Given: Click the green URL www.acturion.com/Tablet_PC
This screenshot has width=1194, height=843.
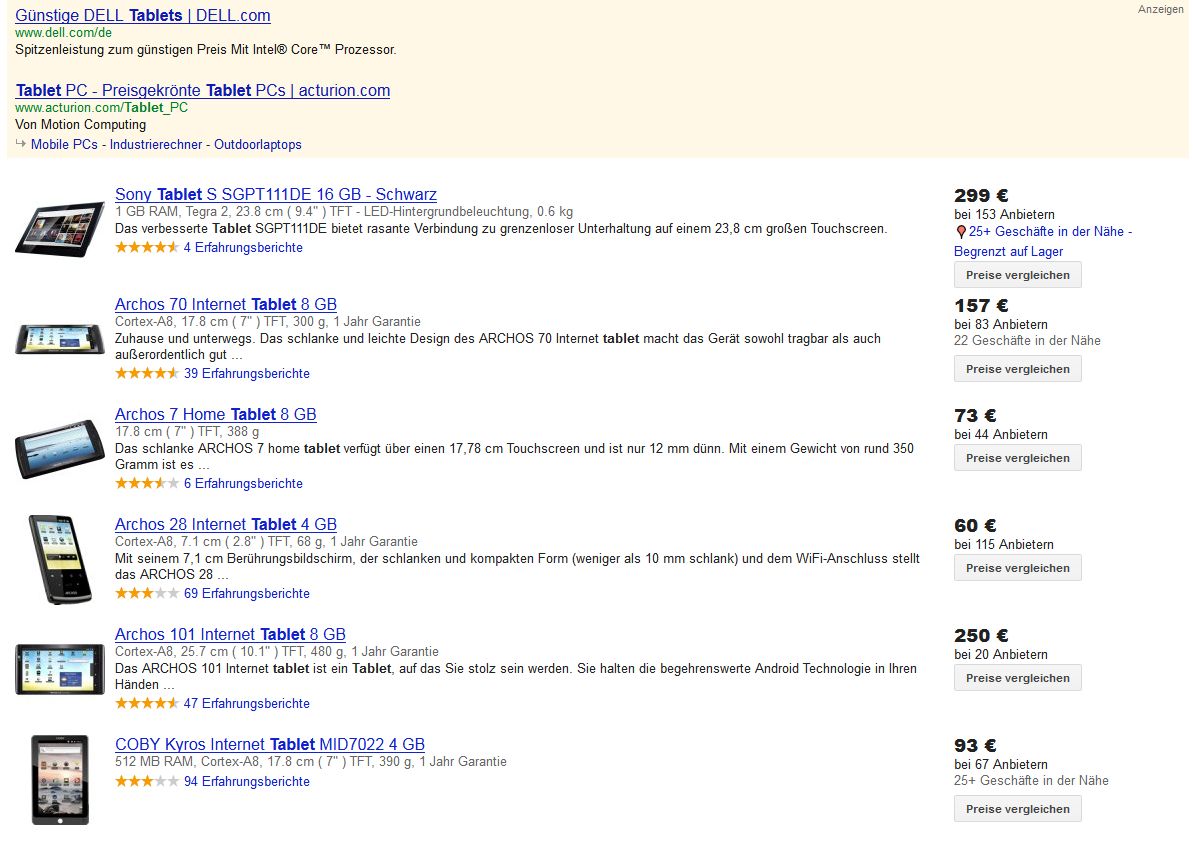Looking at the screenshot, I should pos(101,107).
